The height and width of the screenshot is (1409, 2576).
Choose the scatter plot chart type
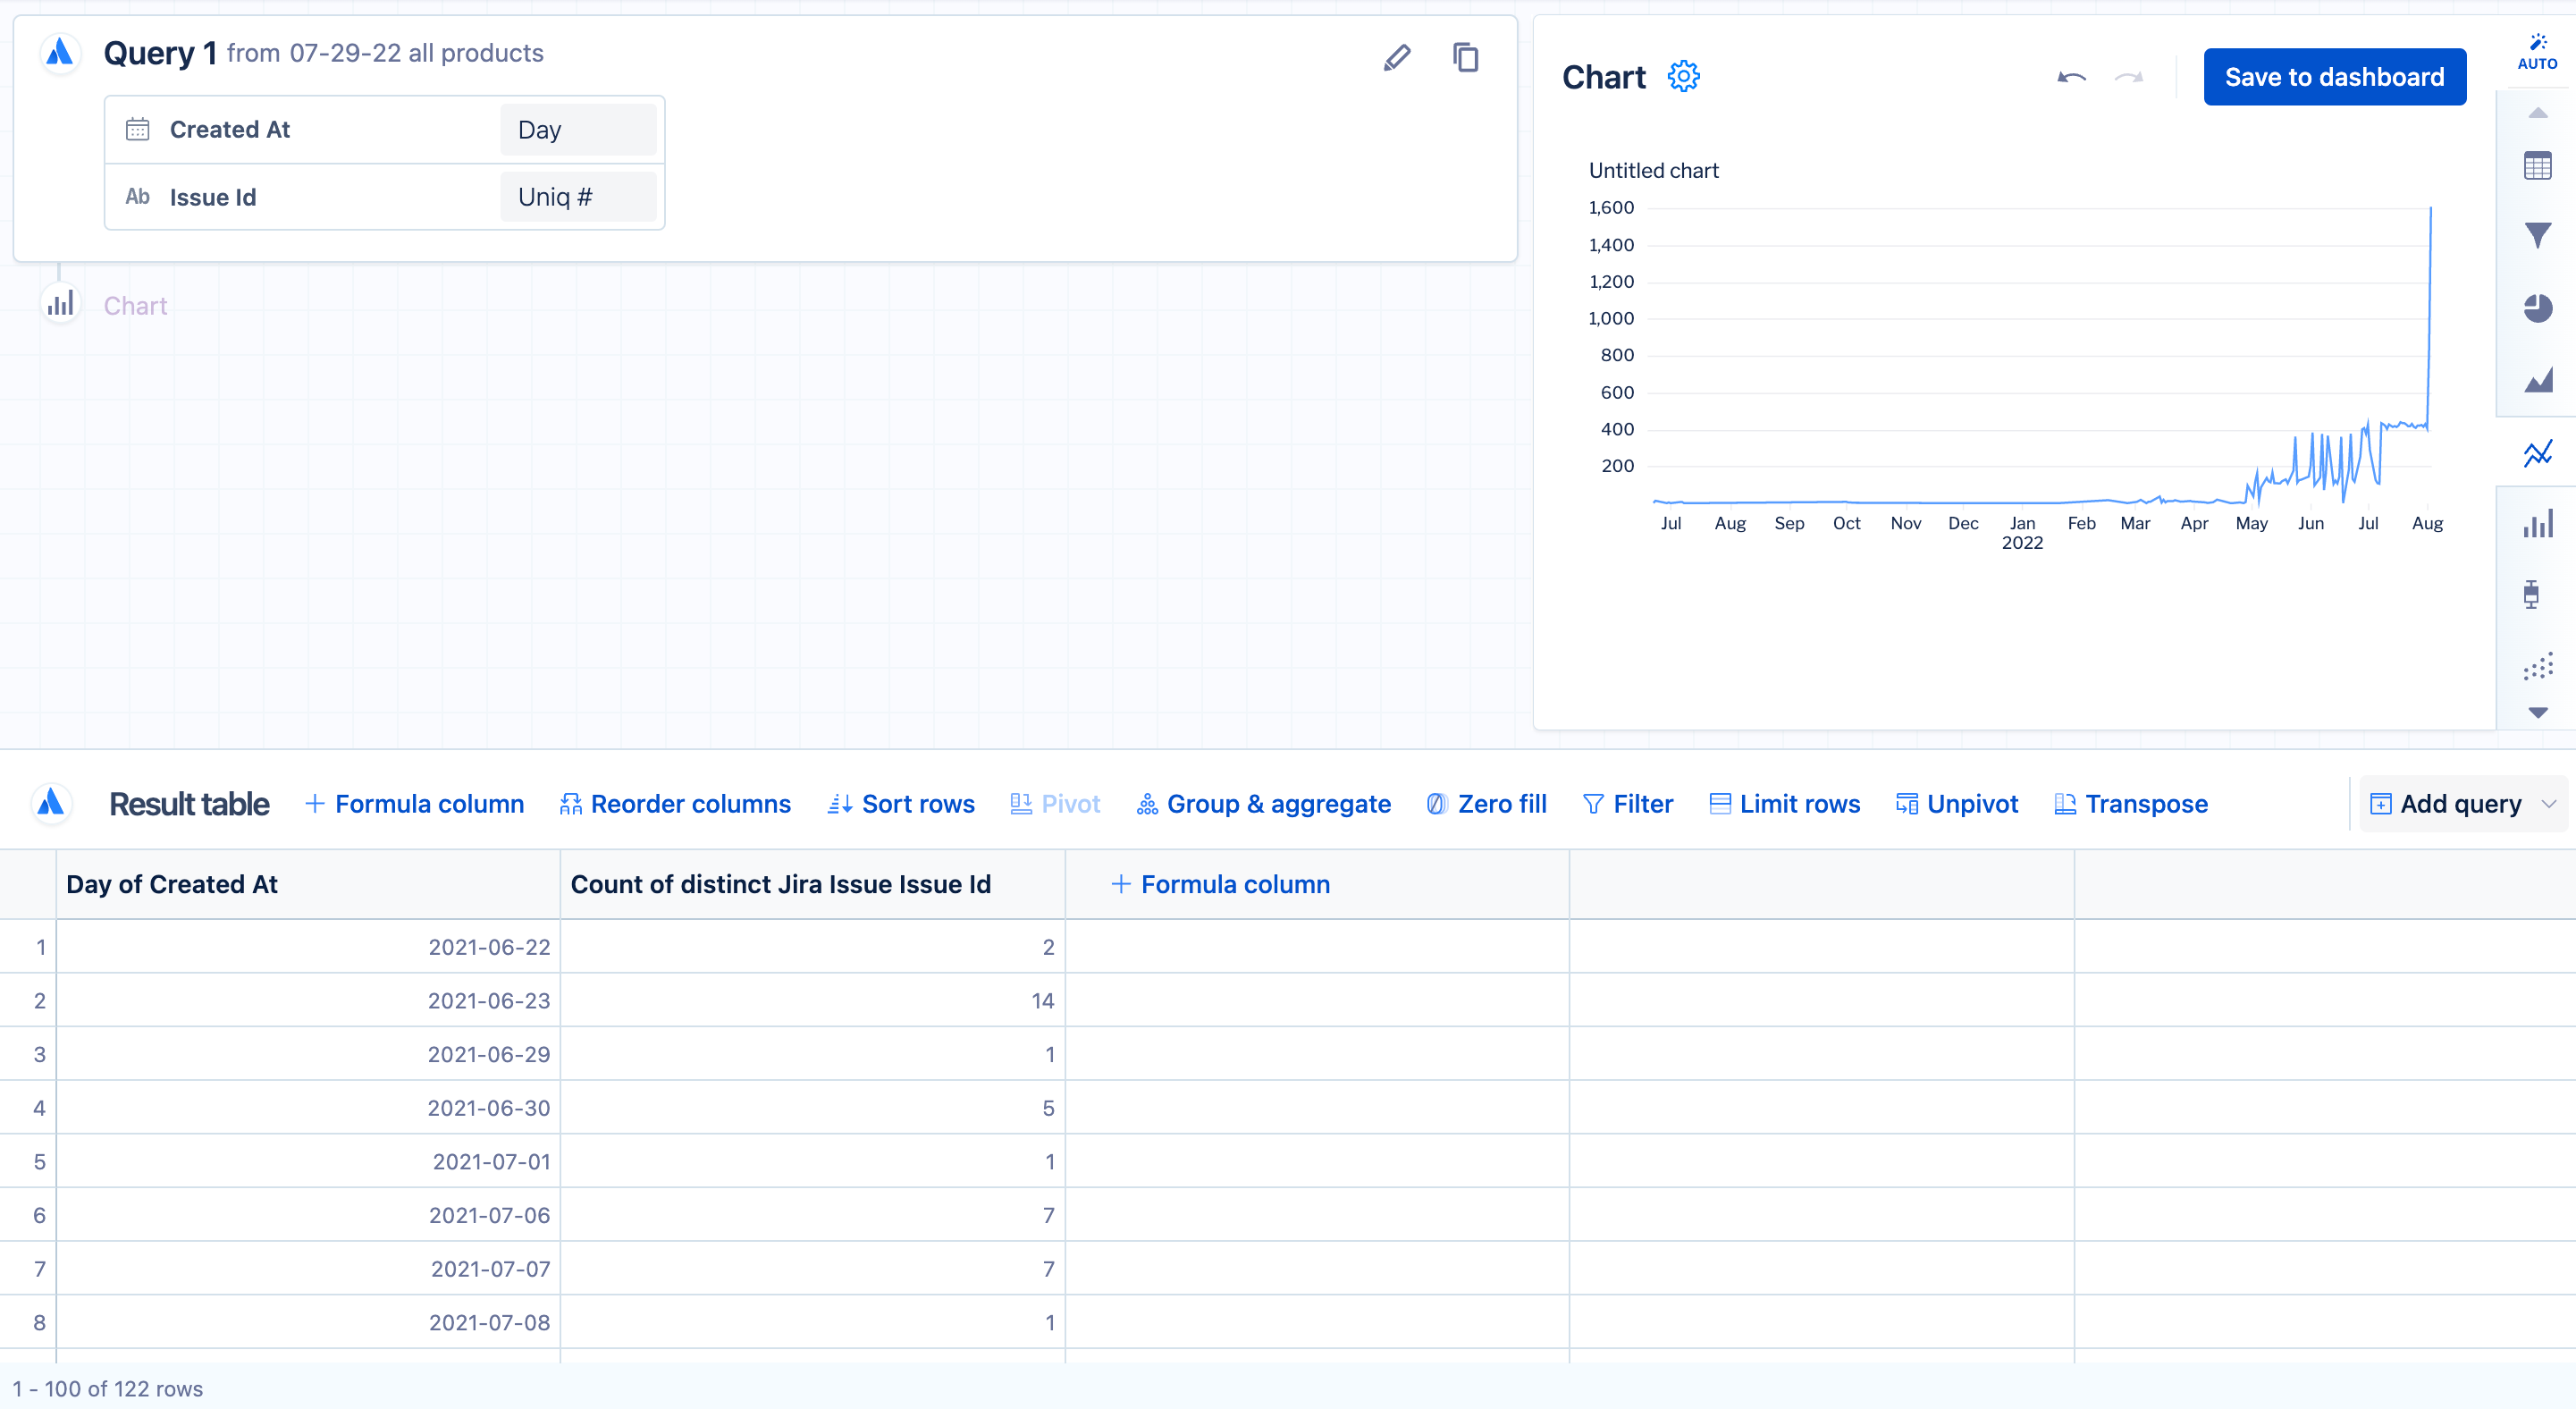pyautogui.click(x=2537, y=666)
